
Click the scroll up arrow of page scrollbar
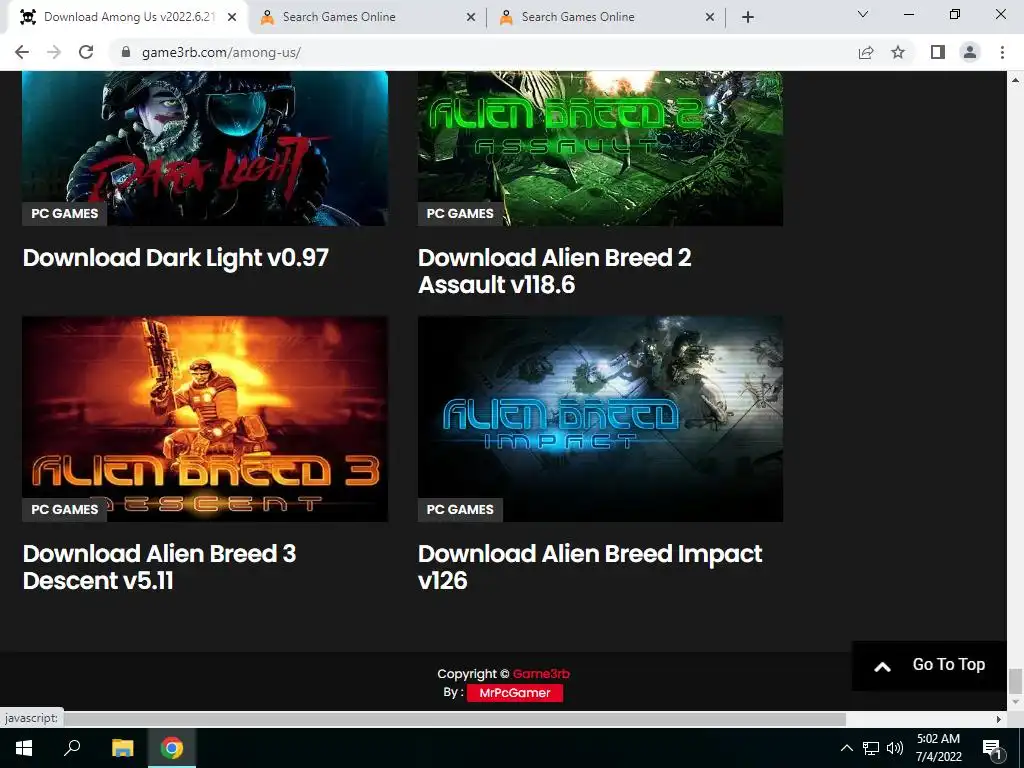pos(1015,80)
